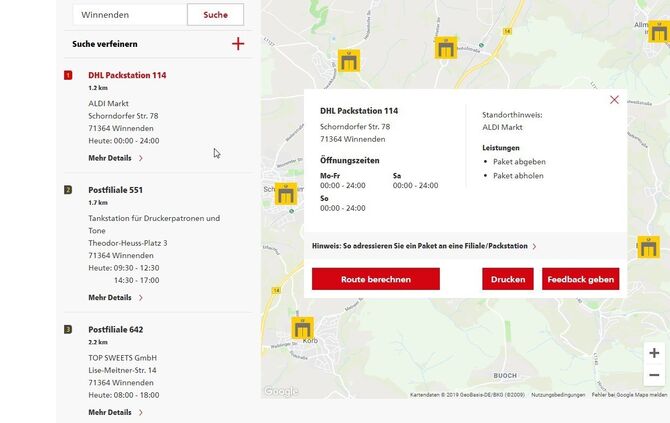Click the post marker near Schwaikheim on the left
The height and width of the screenshot is (423, 670).
(286, 194)
